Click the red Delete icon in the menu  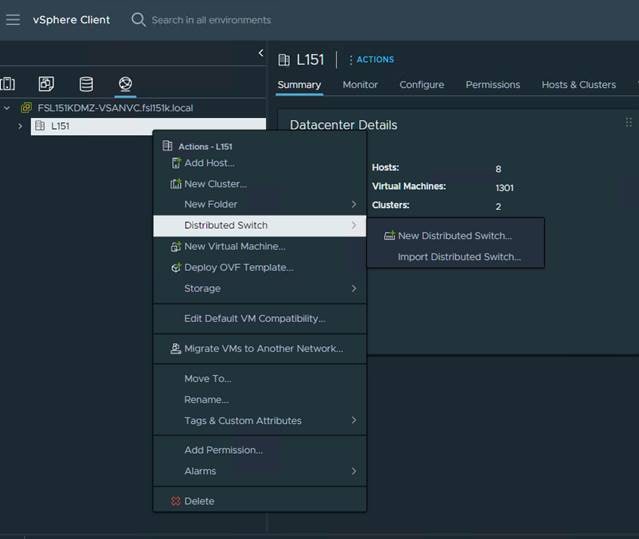[176, 501]
